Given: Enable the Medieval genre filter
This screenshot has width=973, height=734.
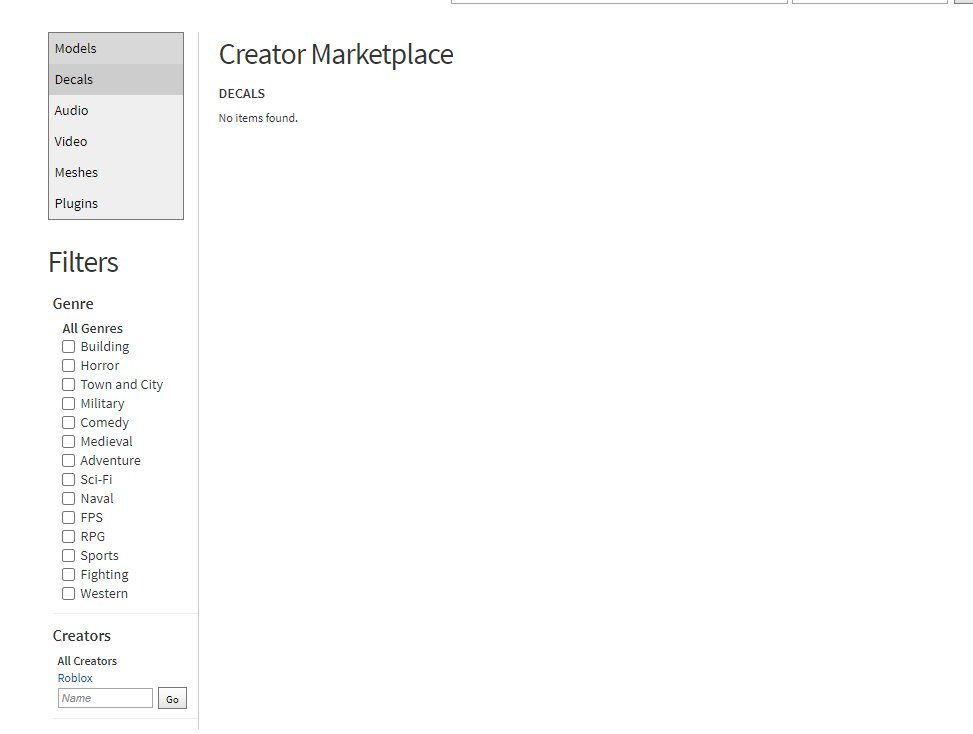Looking at the screenshot, I should (68, 441).
